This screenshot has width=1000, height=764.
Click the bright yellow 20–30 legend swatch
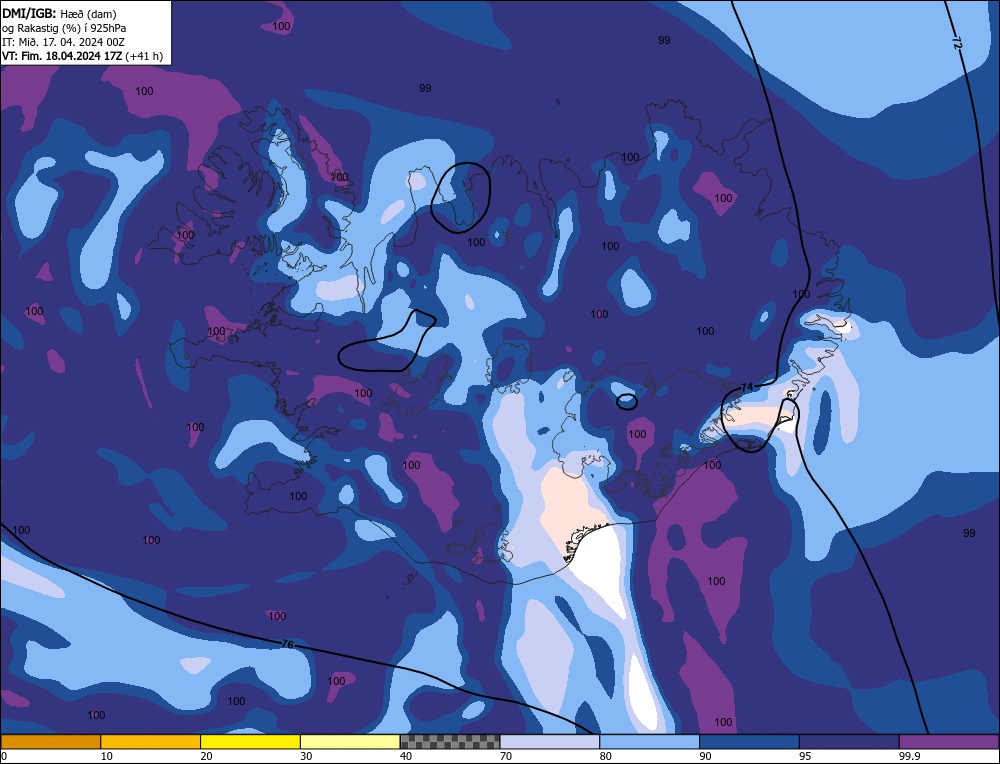[x=250, y=742]
